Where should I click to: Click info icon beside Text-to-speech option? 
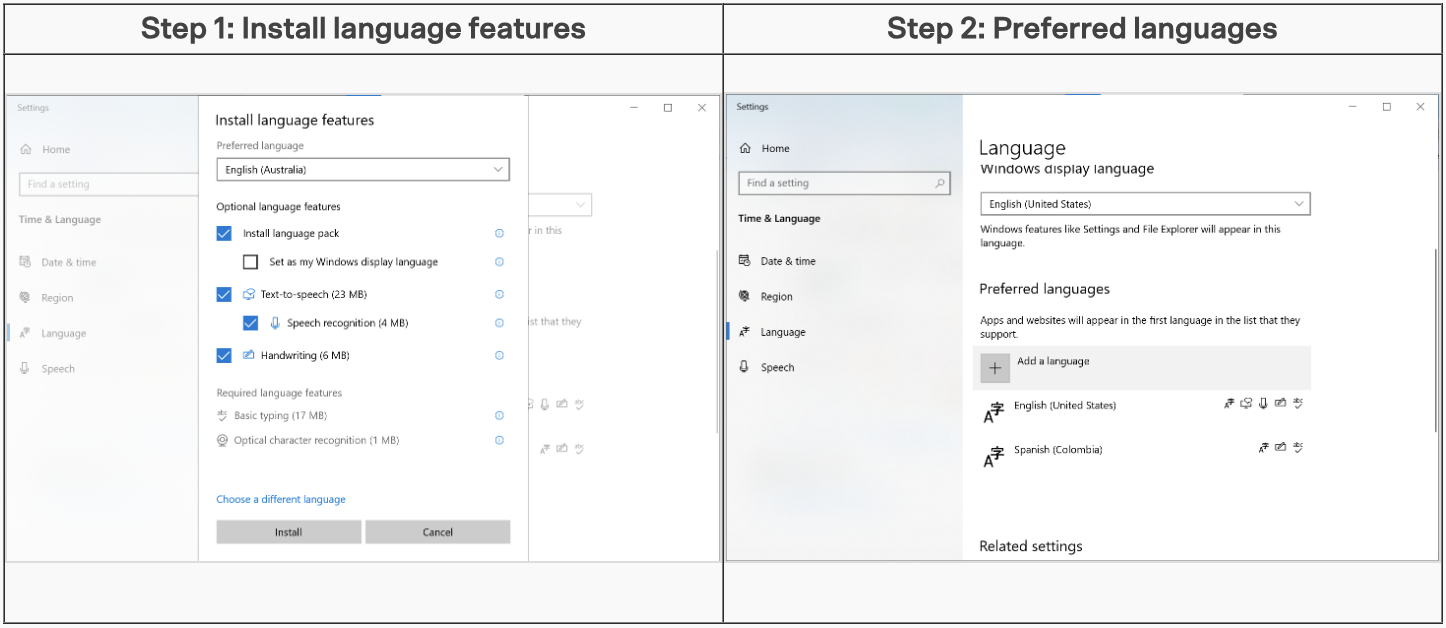click(x=499, y=295)
